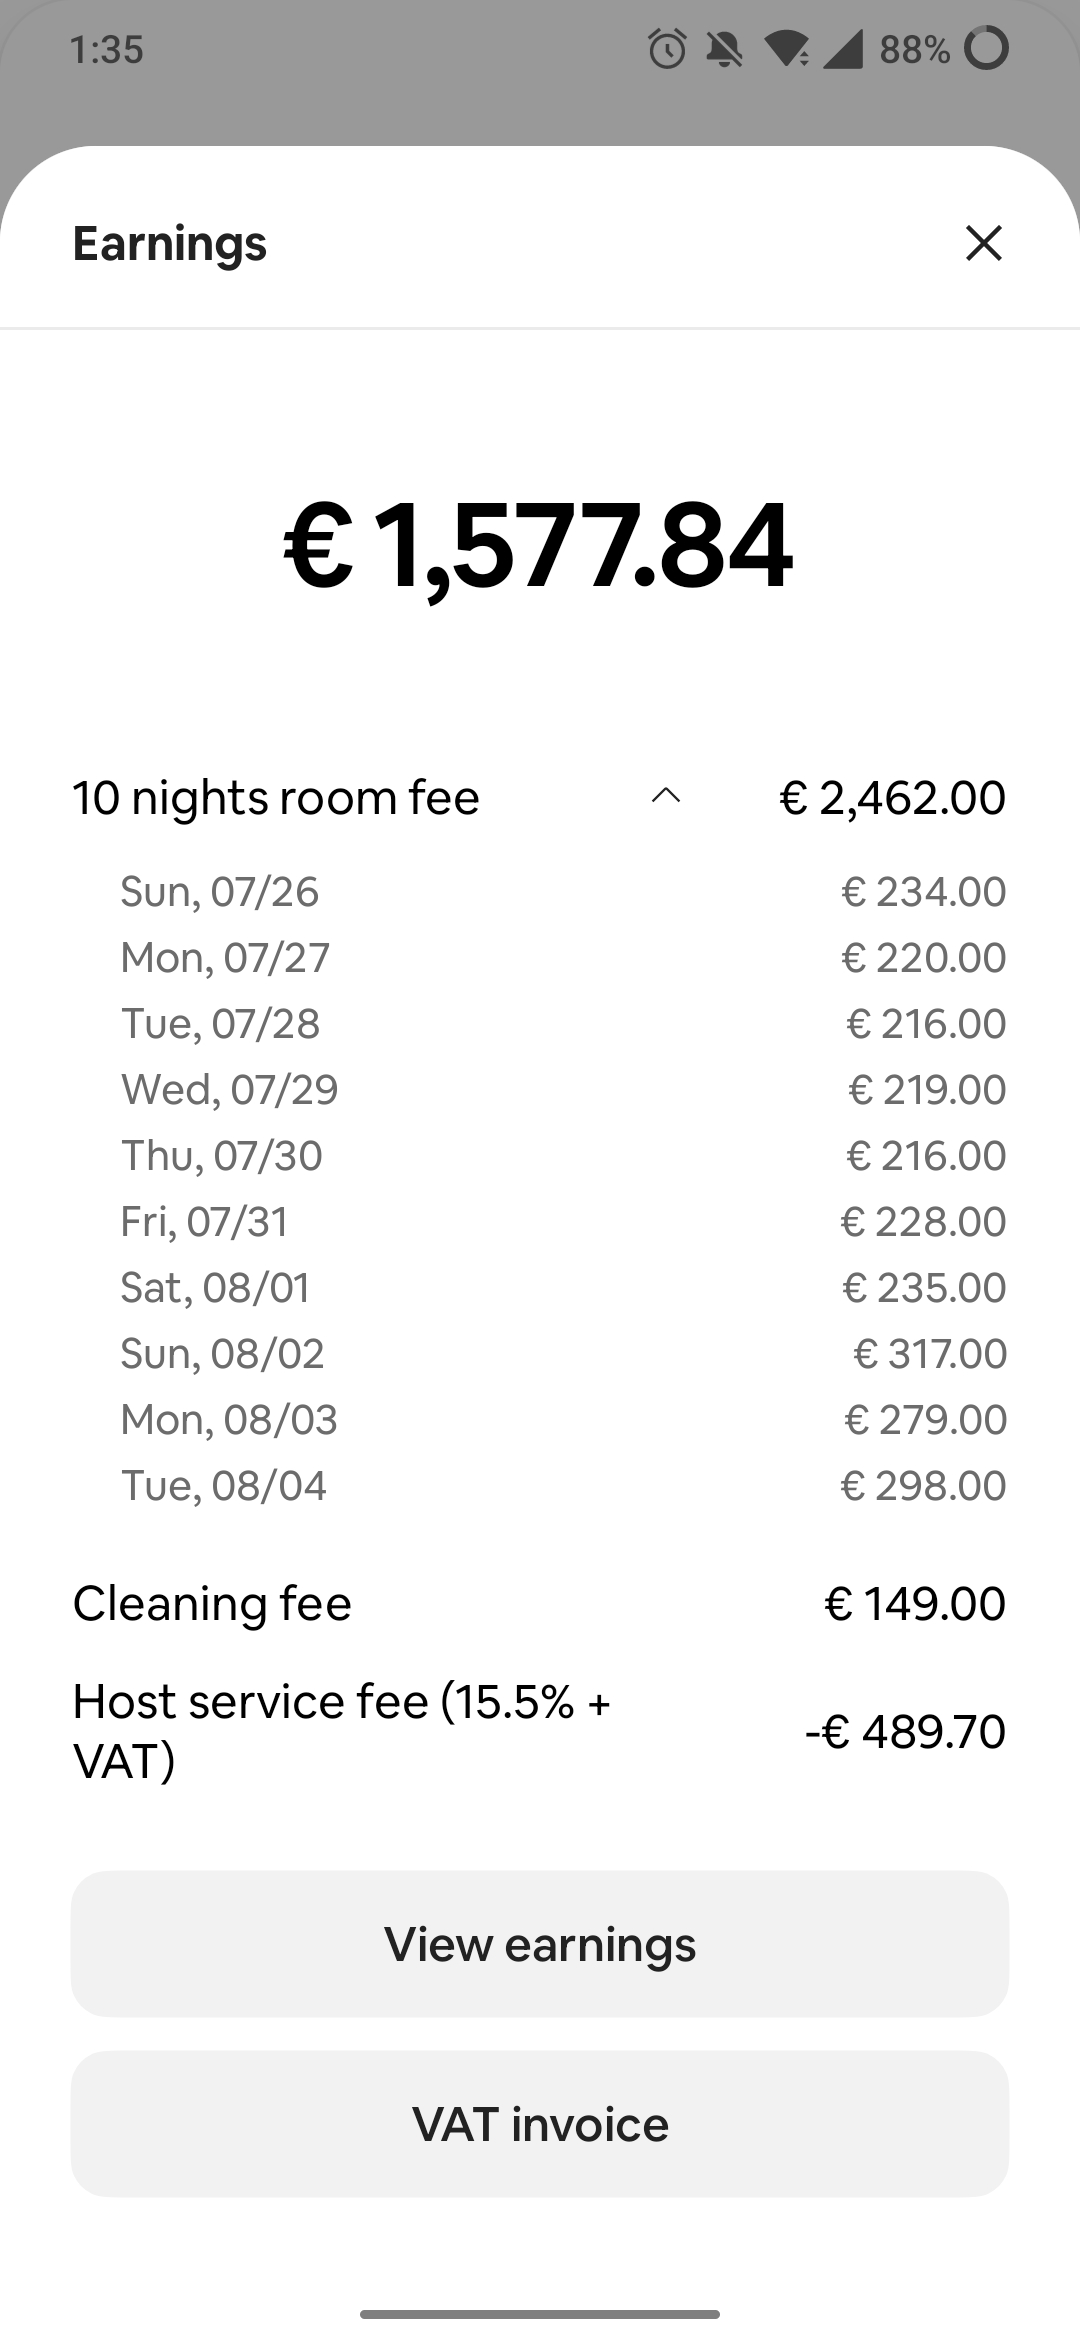Tap the Cleaning fee line item

click(x=540, y=1603)
